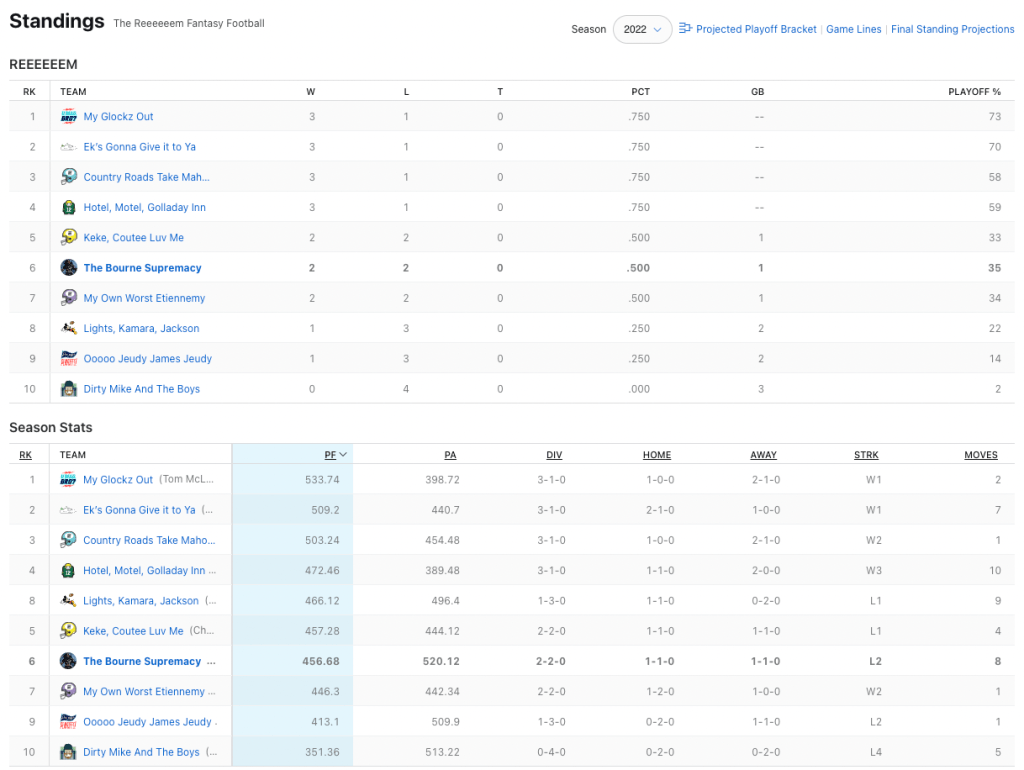The image size is (1024, 770).
Task: Sort Season Stats by MOVES column
Action: click(980, 455)
